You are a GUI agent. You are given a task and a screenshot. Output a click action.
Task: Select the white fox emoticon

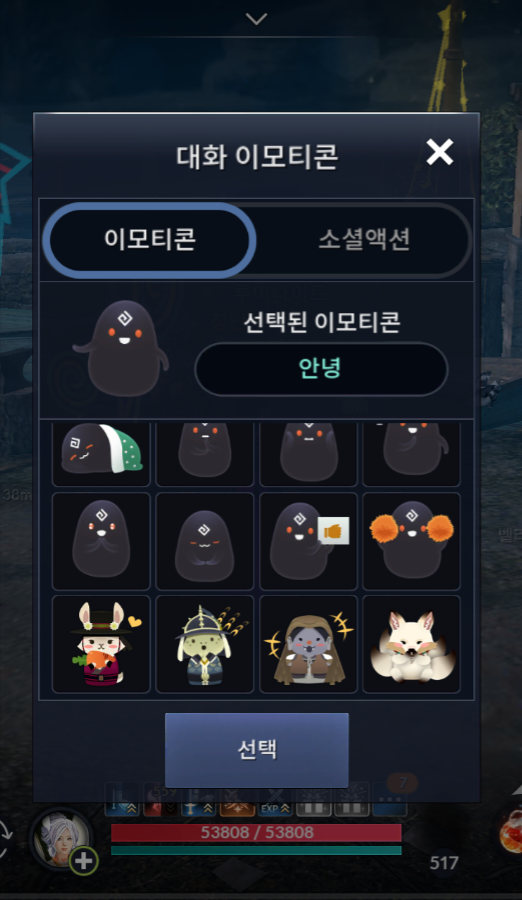coord(411,644)
